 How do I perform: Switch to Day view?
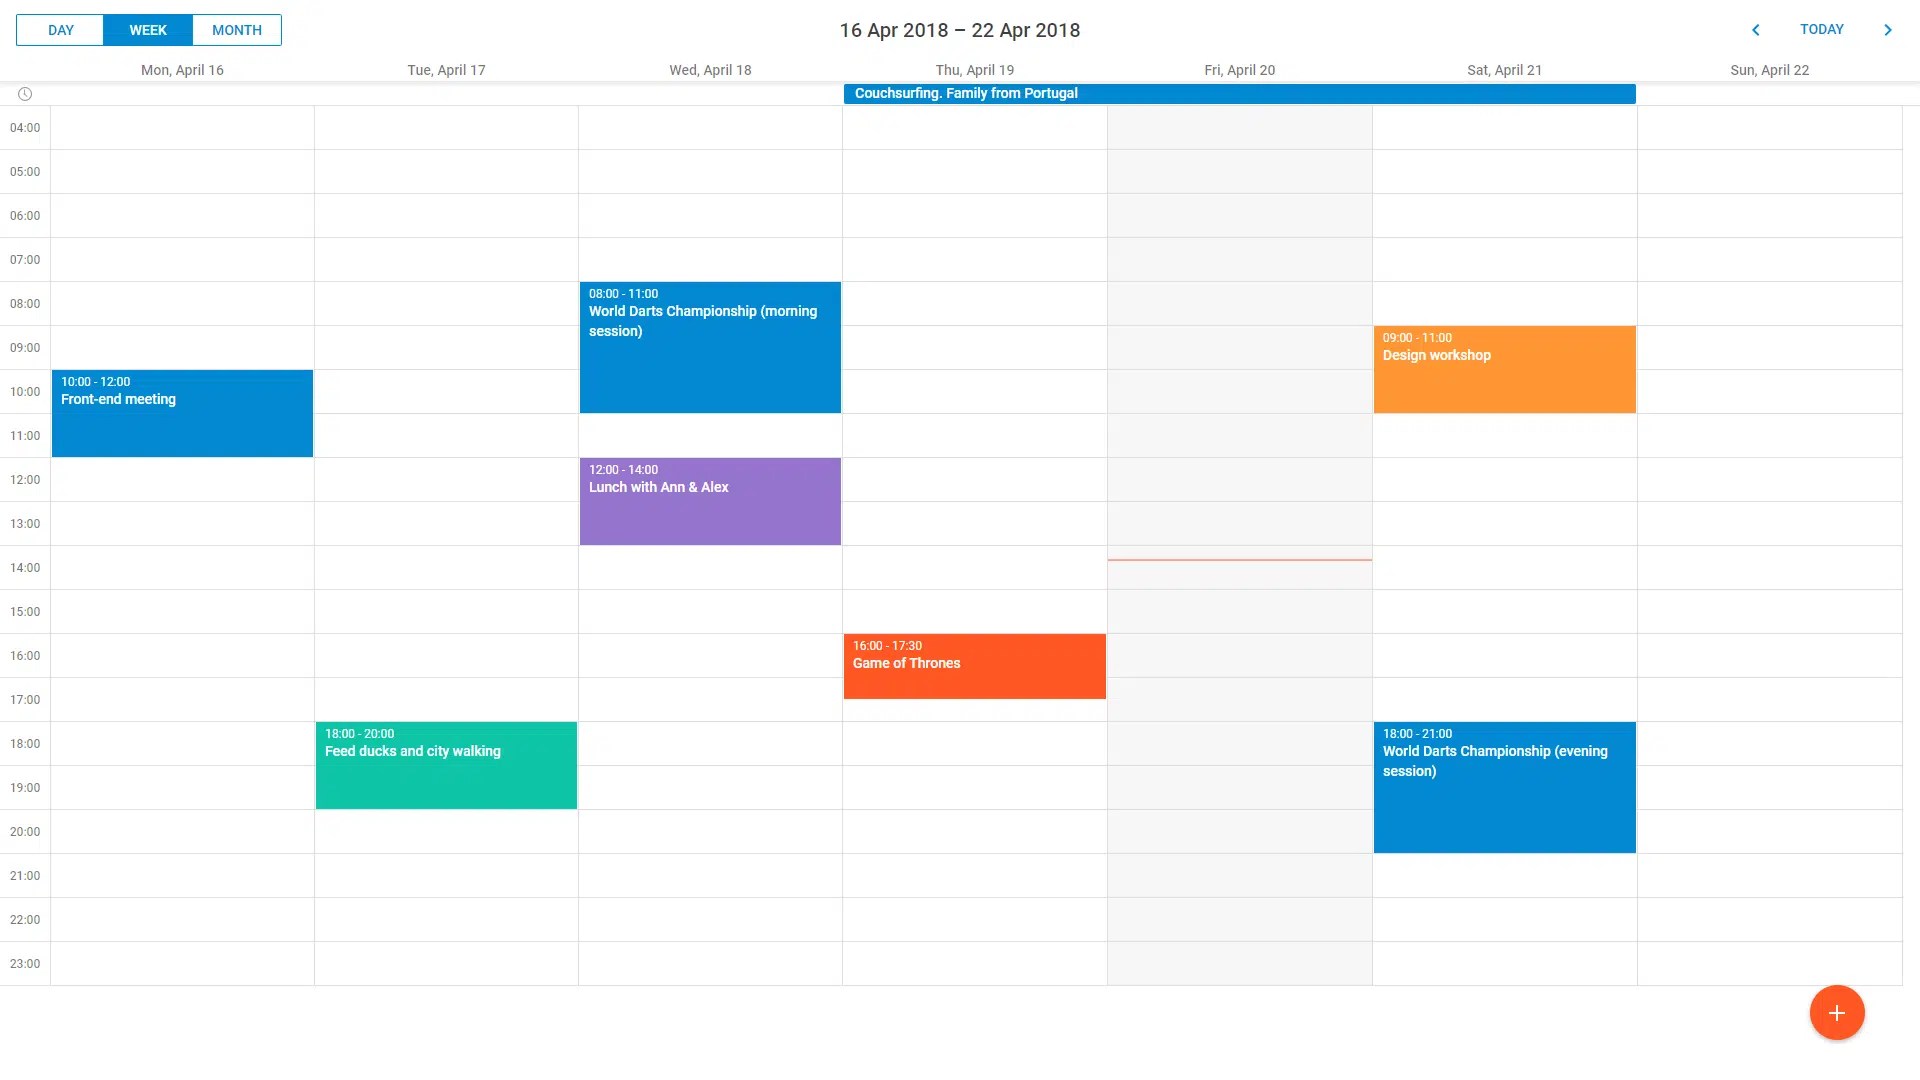point(60,30)
